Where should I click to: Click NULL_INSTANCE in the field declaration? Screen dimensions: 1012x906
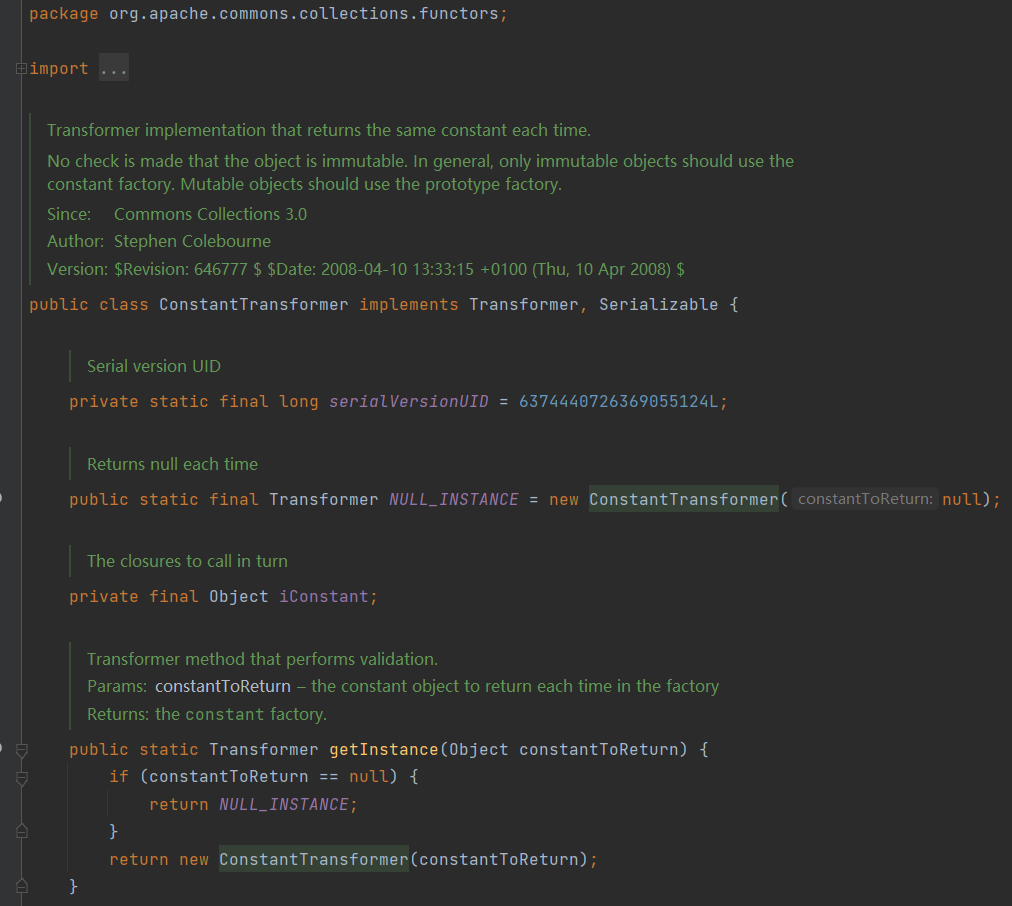tap(454, 499)
